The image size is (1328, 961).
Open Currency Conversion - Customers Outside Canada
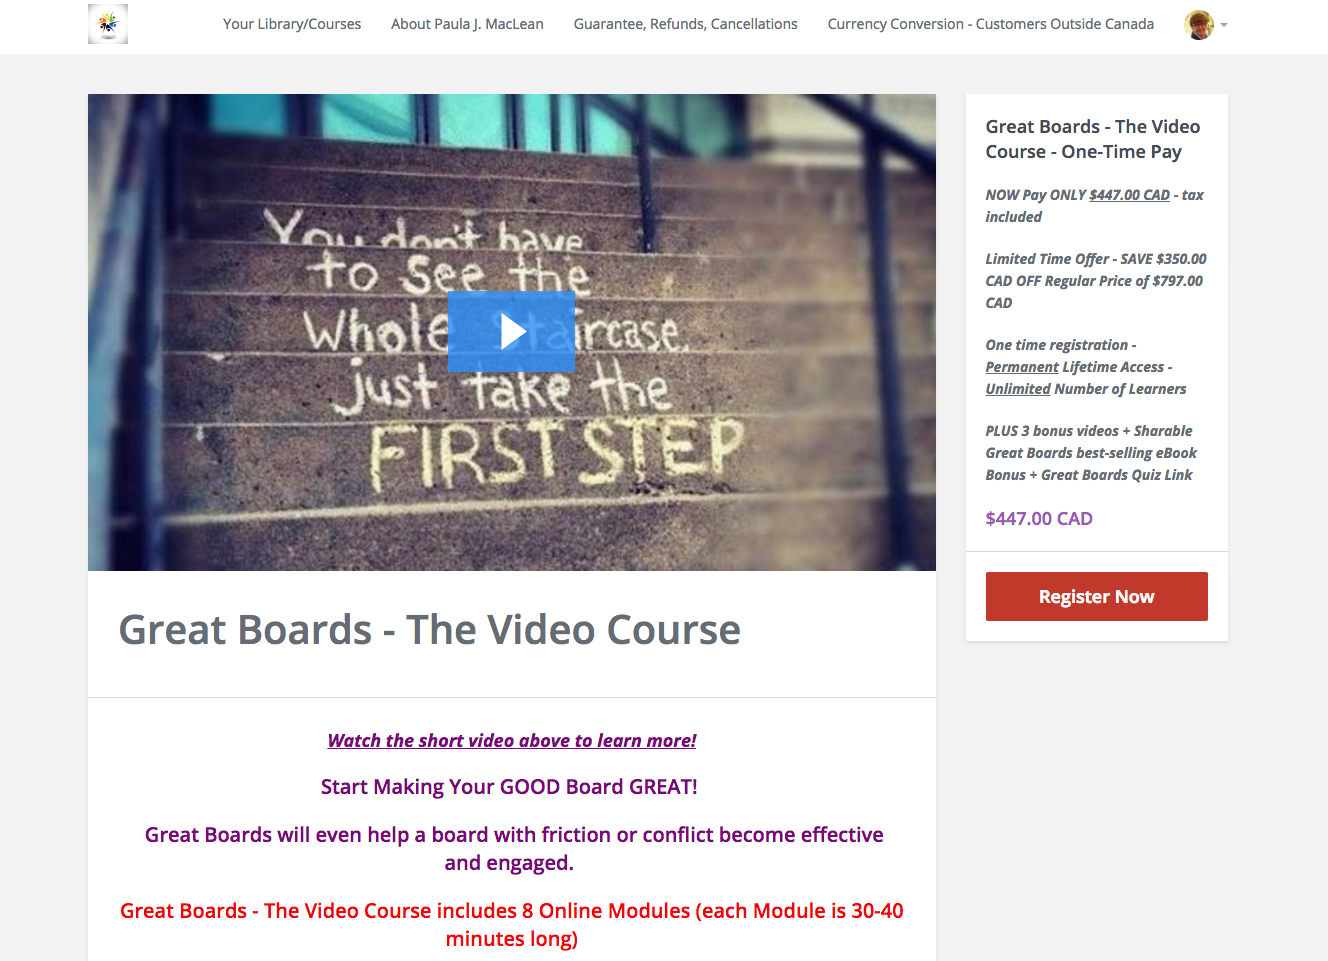click(x=991, y=24)
